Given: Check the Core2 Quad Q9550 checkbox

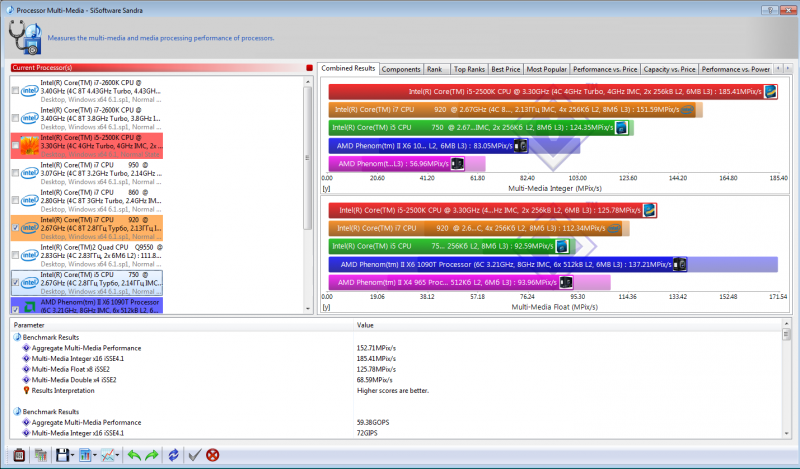Looking at the screenshot, I should point(15,255).
